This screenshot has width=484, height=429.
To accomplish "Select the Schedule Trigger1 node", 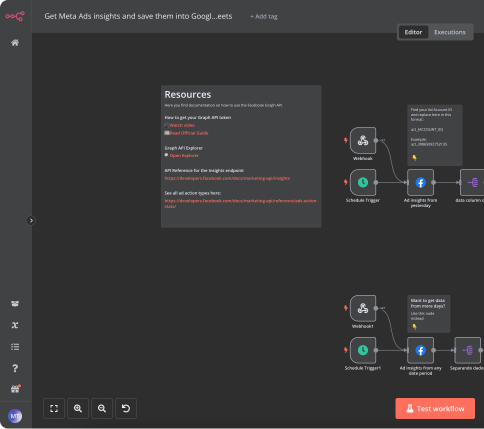I will pyautogui.click(x=363, y=350).
